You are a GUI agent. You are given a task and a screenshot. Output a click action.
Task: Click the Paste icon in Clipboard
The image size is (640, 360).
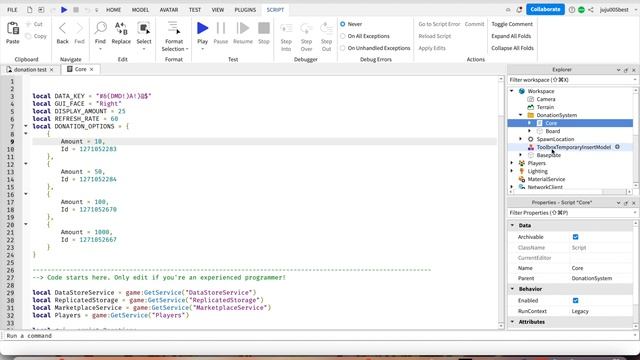[13, 29]
